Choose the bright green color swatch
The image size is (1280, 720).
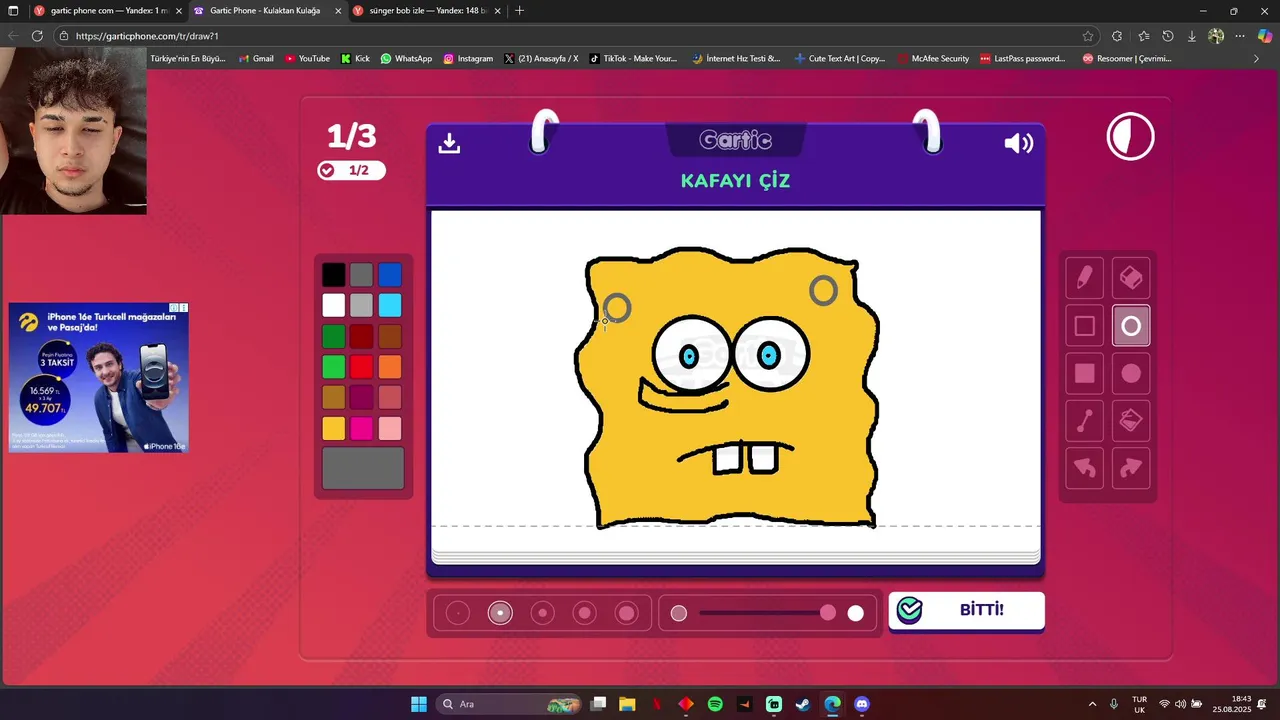point(334,367)
